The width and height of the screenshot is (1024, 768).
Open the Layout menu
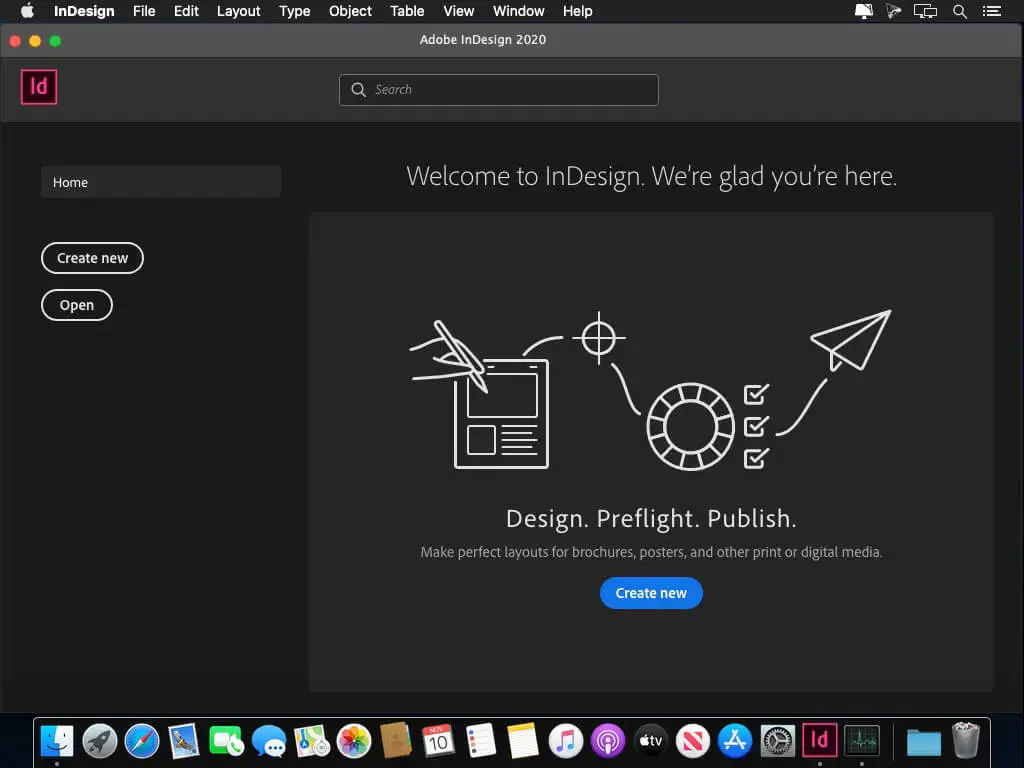pyautogui.click(x=238, y=12)
